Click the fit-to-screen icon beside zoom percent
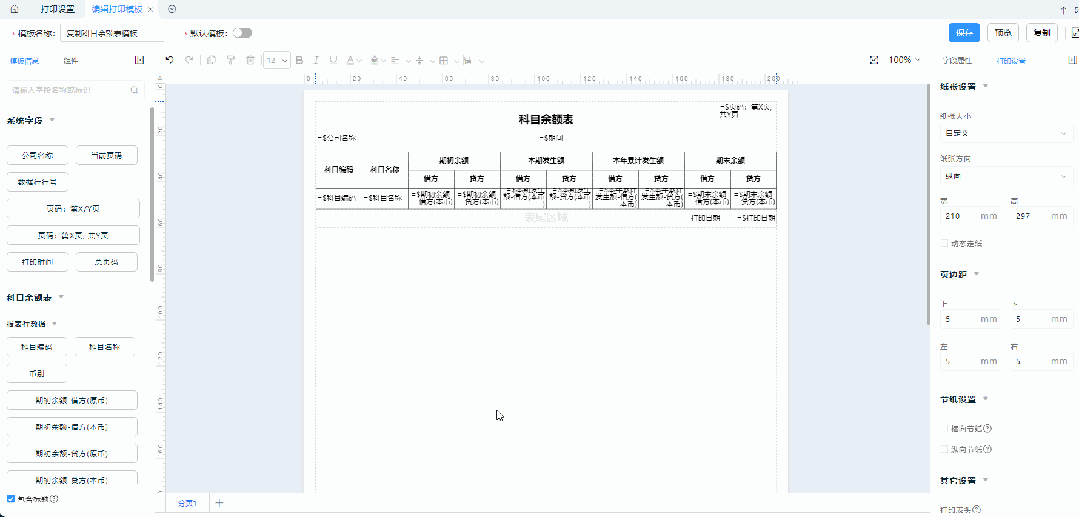 pyautogui.click(x=873, y=60)
